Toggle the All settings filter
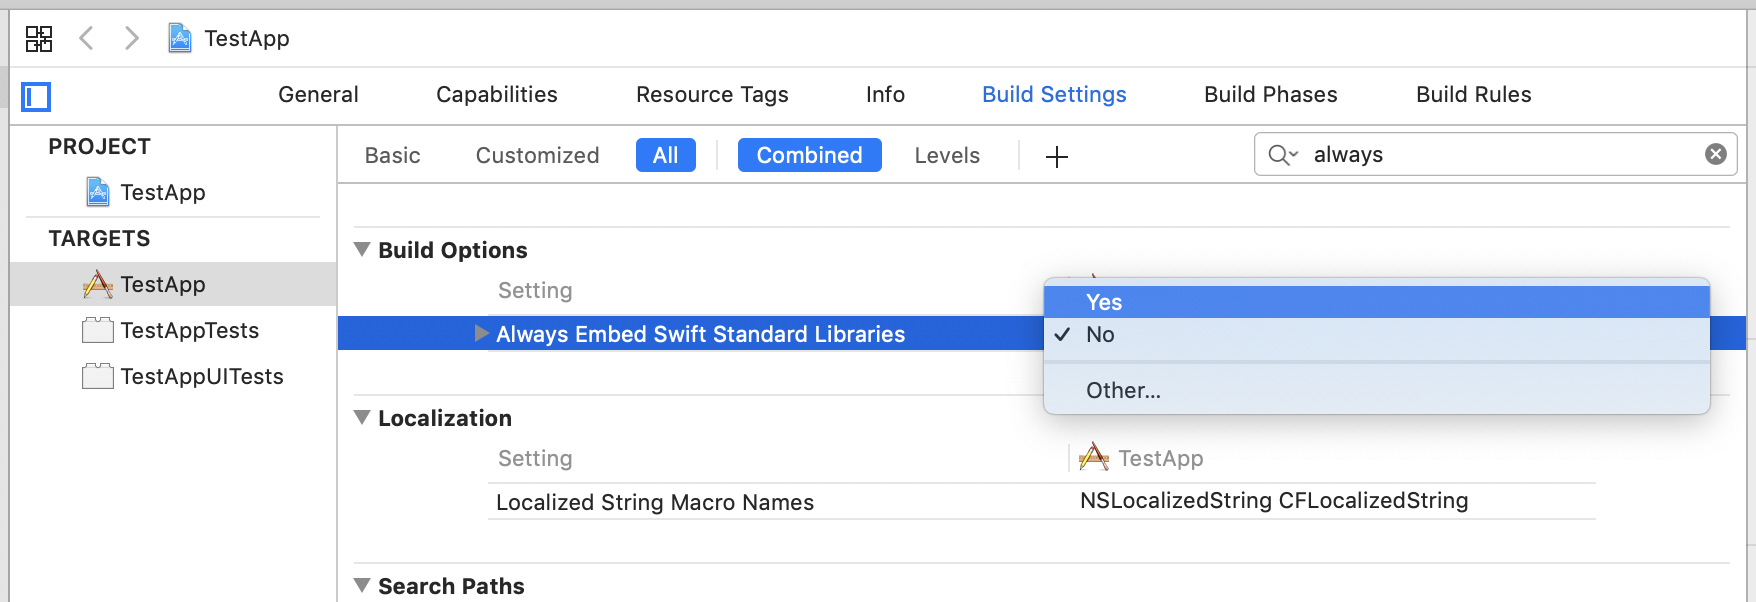This screenshot has width=1756, height=602. [665, 156]
